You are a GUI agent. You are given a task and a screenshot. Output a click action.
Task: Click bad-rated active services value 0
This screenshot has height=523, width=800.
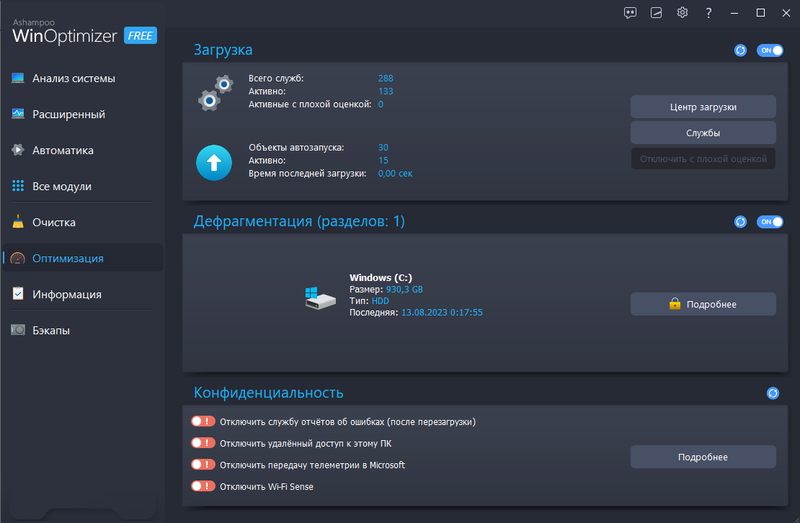coord(381,104)
